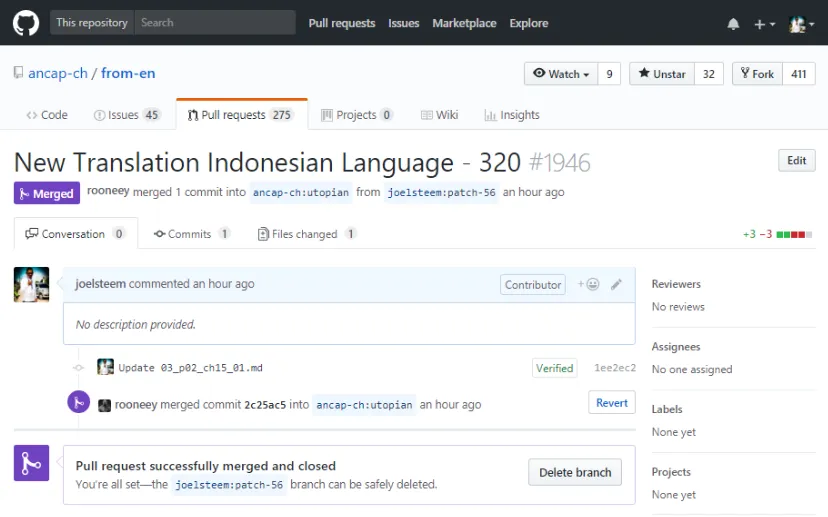This screenshot has height=517, width=828.
Task: View the 9 watchers count
Action: click(609, 74)
